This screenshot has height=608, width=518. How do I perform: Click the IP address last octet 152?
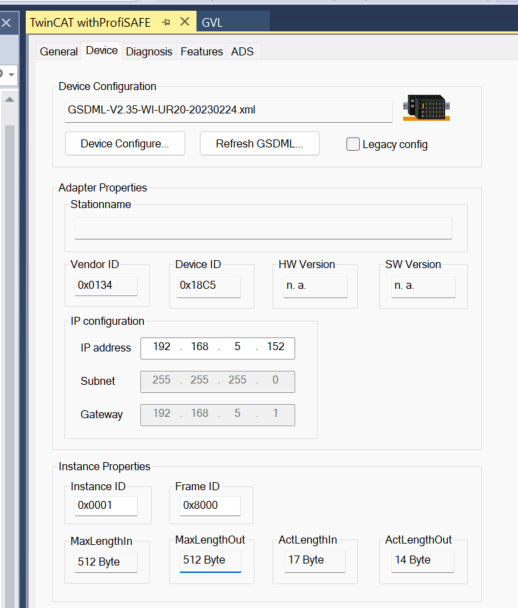(x=276, y=347)
